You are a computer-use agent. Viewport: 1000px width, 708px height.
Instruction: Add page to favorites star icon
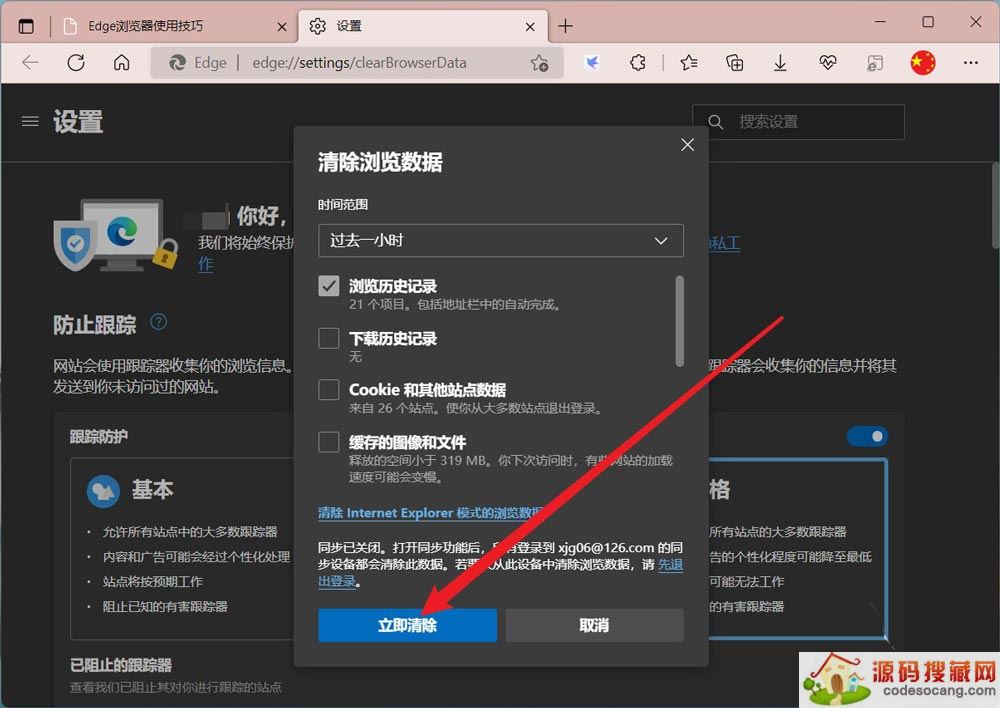tap(539, 62)
